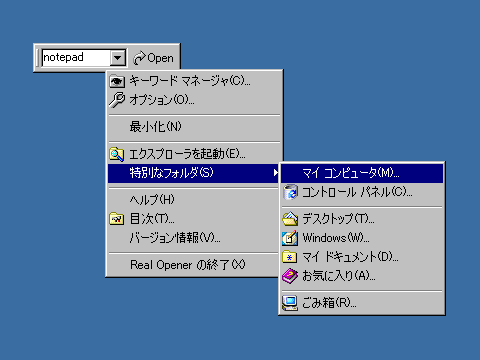
Task: Click the desktop folder icon
Action: click(x=290, y=219)
